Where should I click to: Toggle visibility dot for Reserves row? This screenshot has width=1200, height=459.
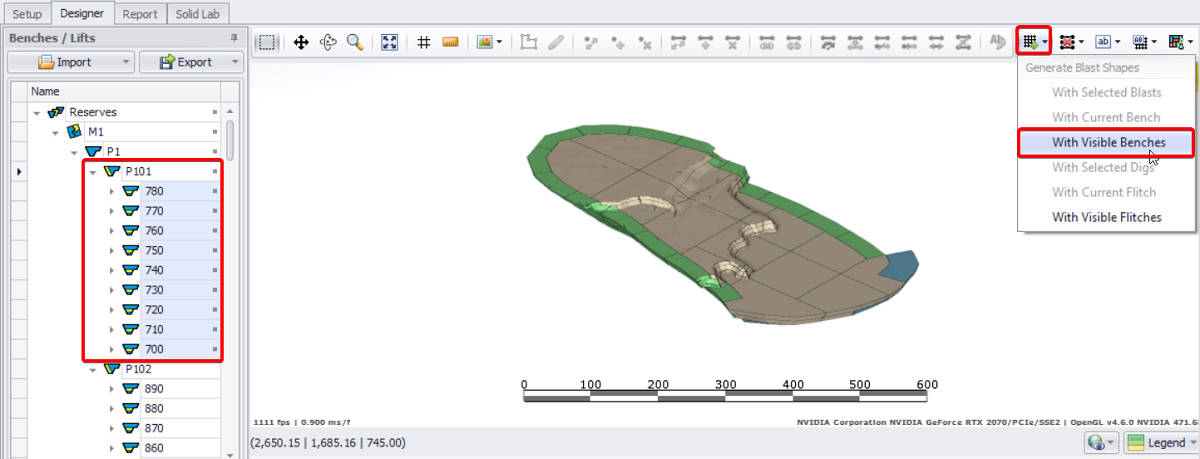point(214,112)
